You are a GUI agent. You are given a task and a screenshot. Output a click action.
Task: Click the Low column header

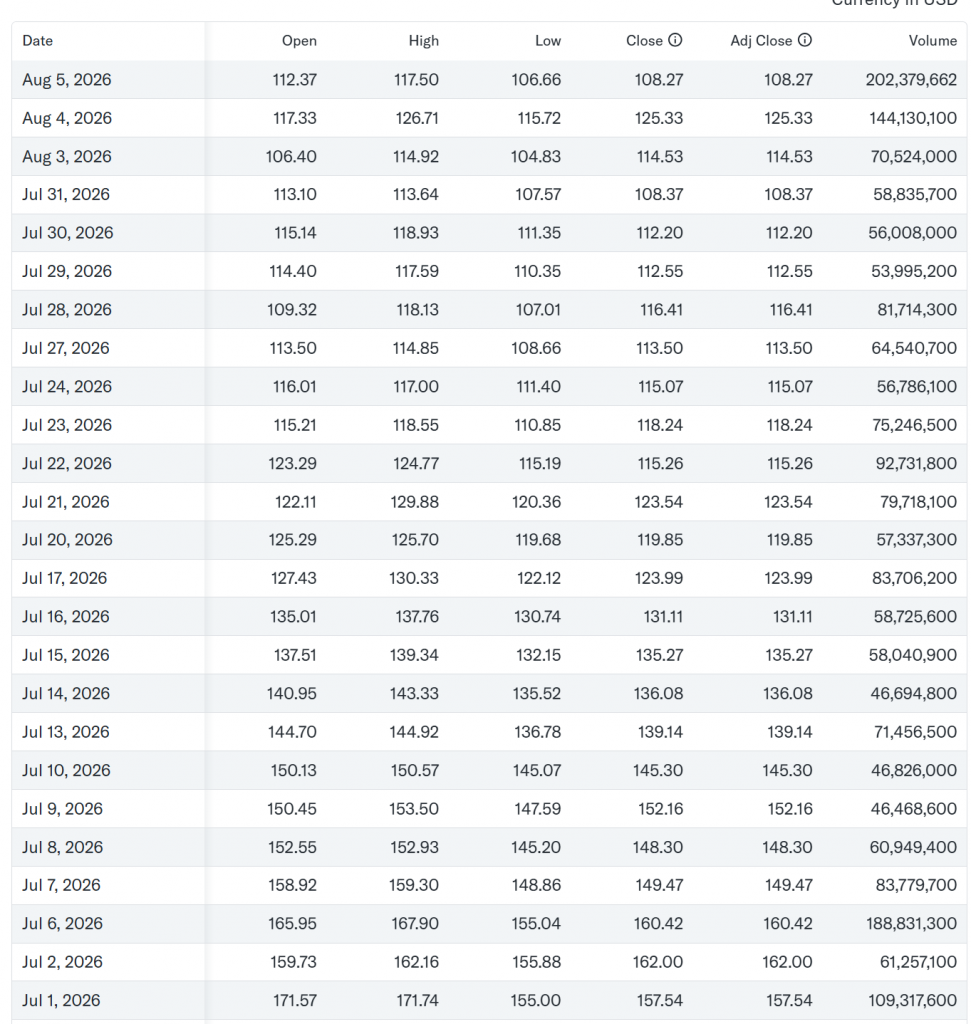pyautogui.click(x=548, y=40)
